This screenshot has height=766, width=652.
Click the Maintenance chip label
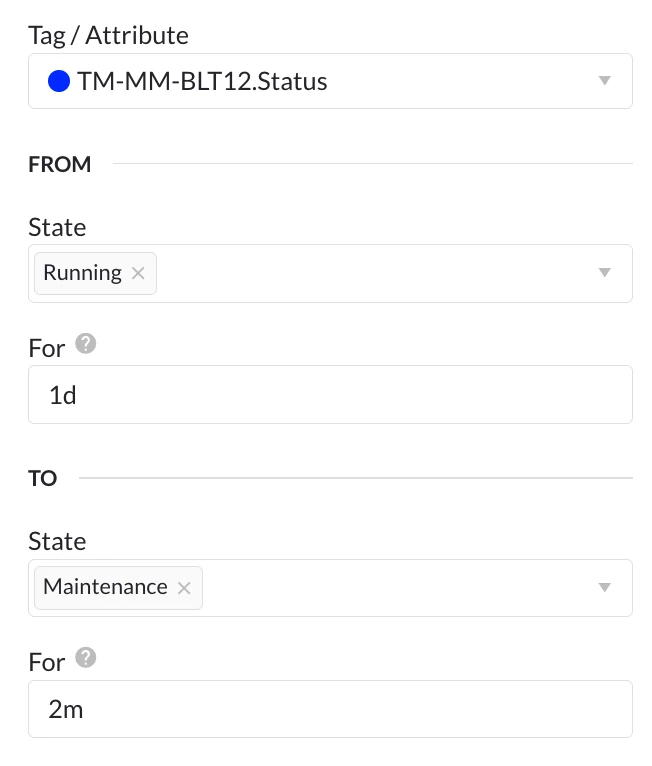105,588
